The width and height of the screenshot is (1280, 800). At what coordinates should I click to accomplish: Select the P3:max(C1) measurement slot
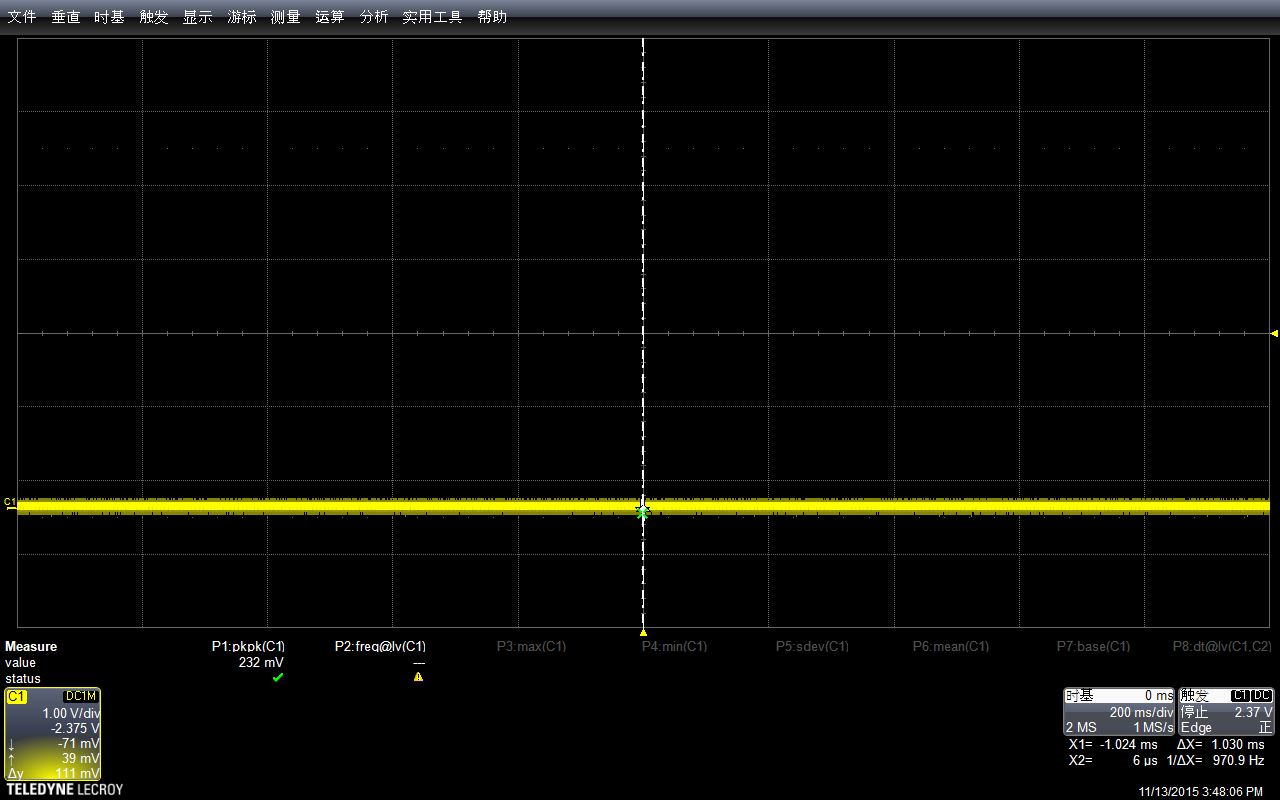pyautogui.click(x=531, y=646)
